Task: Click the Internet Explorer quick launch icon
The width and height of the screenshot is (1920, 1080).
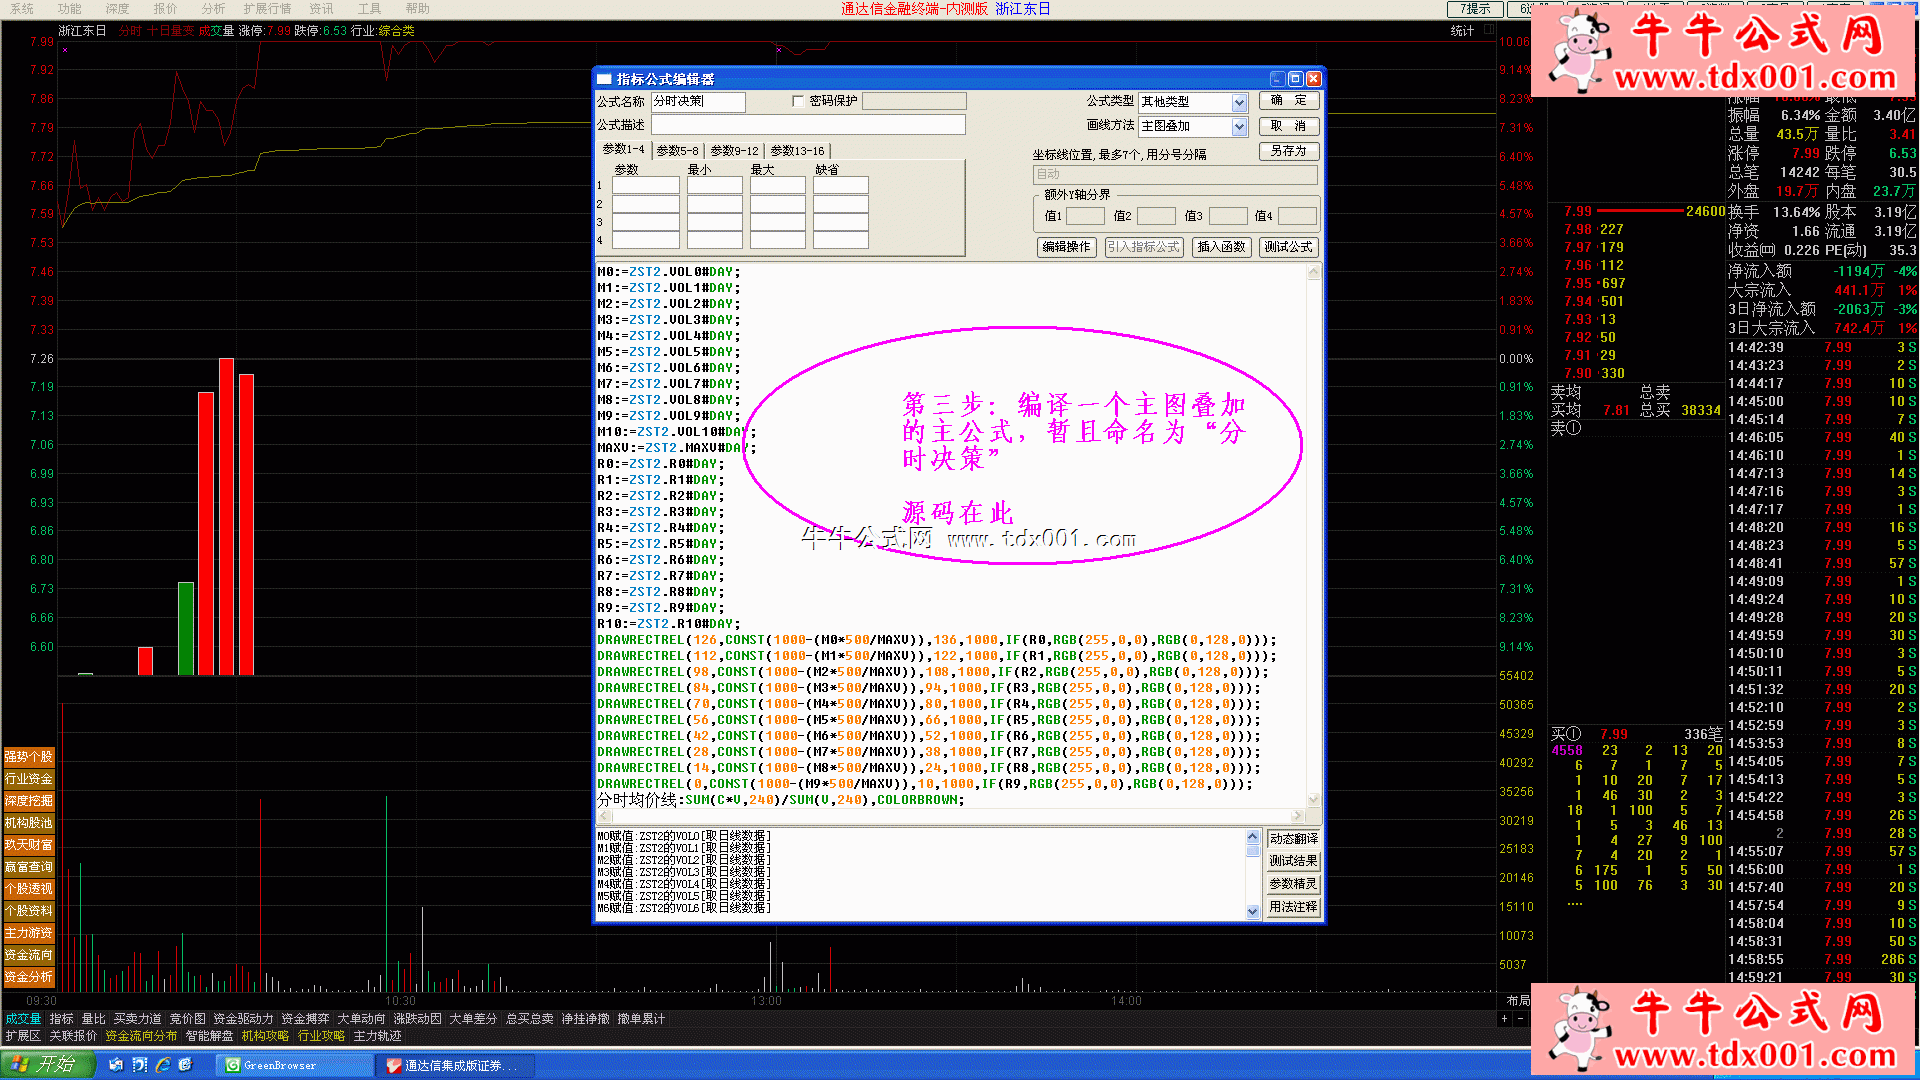Action: point(162,1065)
